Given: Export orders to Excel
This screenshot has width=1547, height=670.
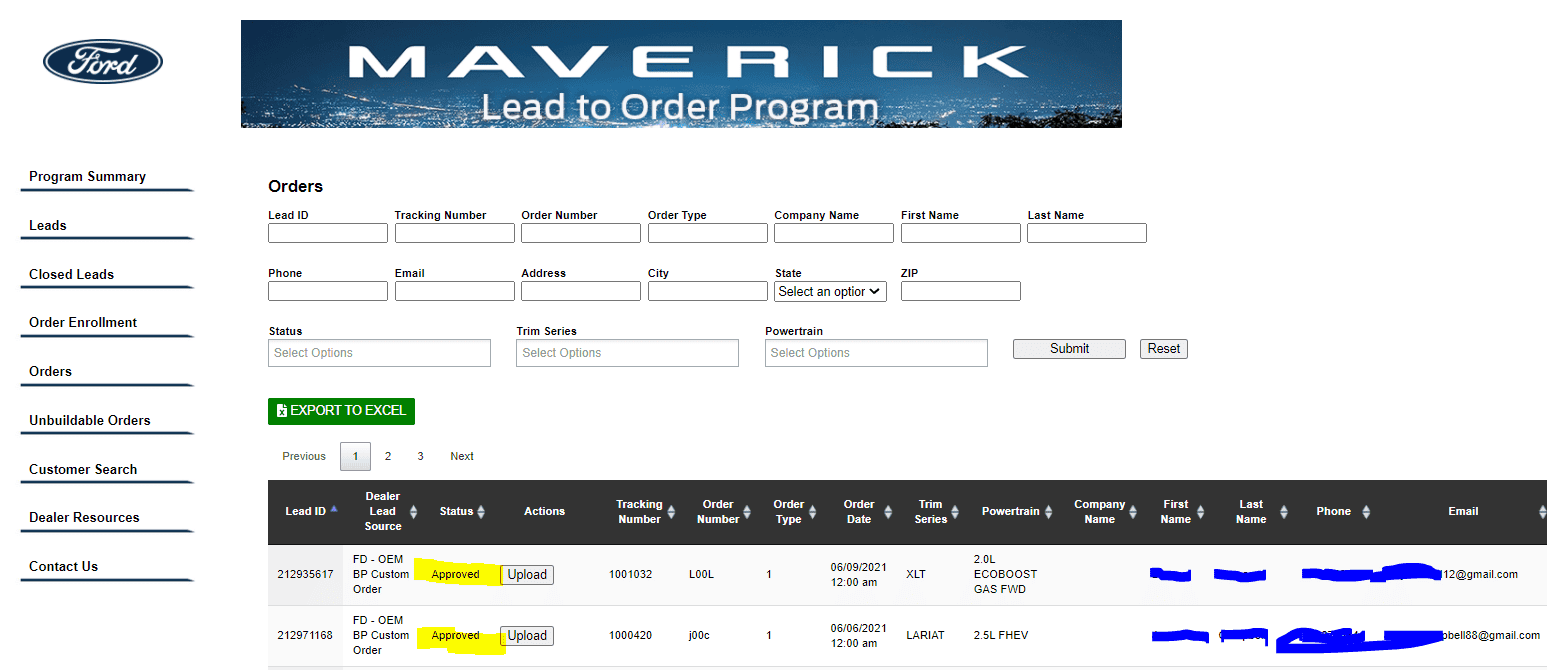Looking at the screenshot, I should [x=341, y=411].
